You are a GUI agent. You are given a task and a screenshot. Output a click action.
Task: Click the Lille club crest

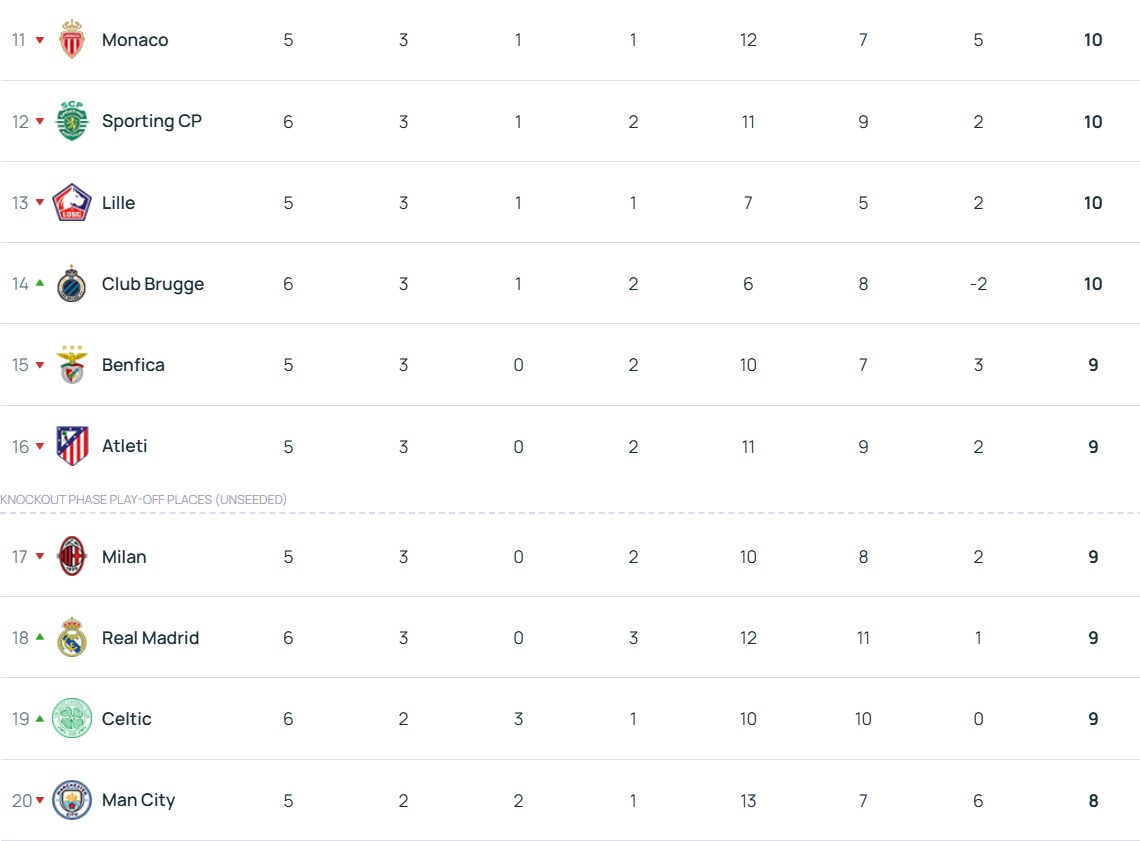coord(72,203)
